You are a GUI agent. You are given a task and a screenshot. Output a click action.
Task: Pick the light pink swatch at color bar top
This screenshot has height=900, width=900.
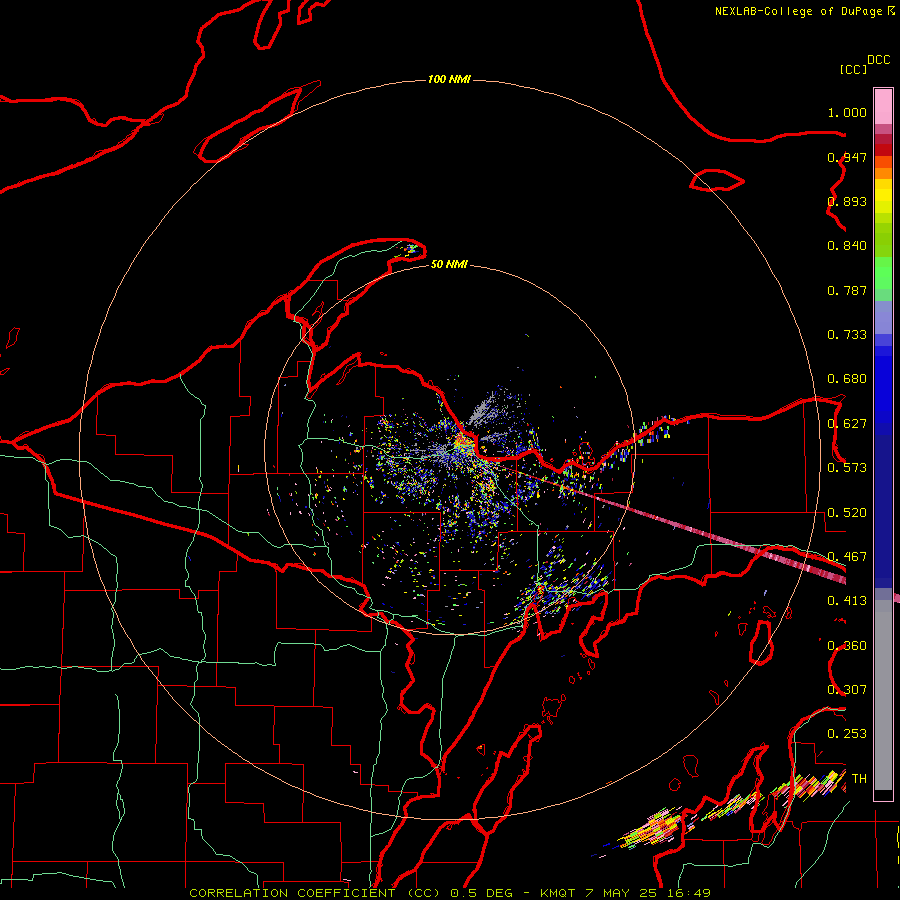[883, 107]
